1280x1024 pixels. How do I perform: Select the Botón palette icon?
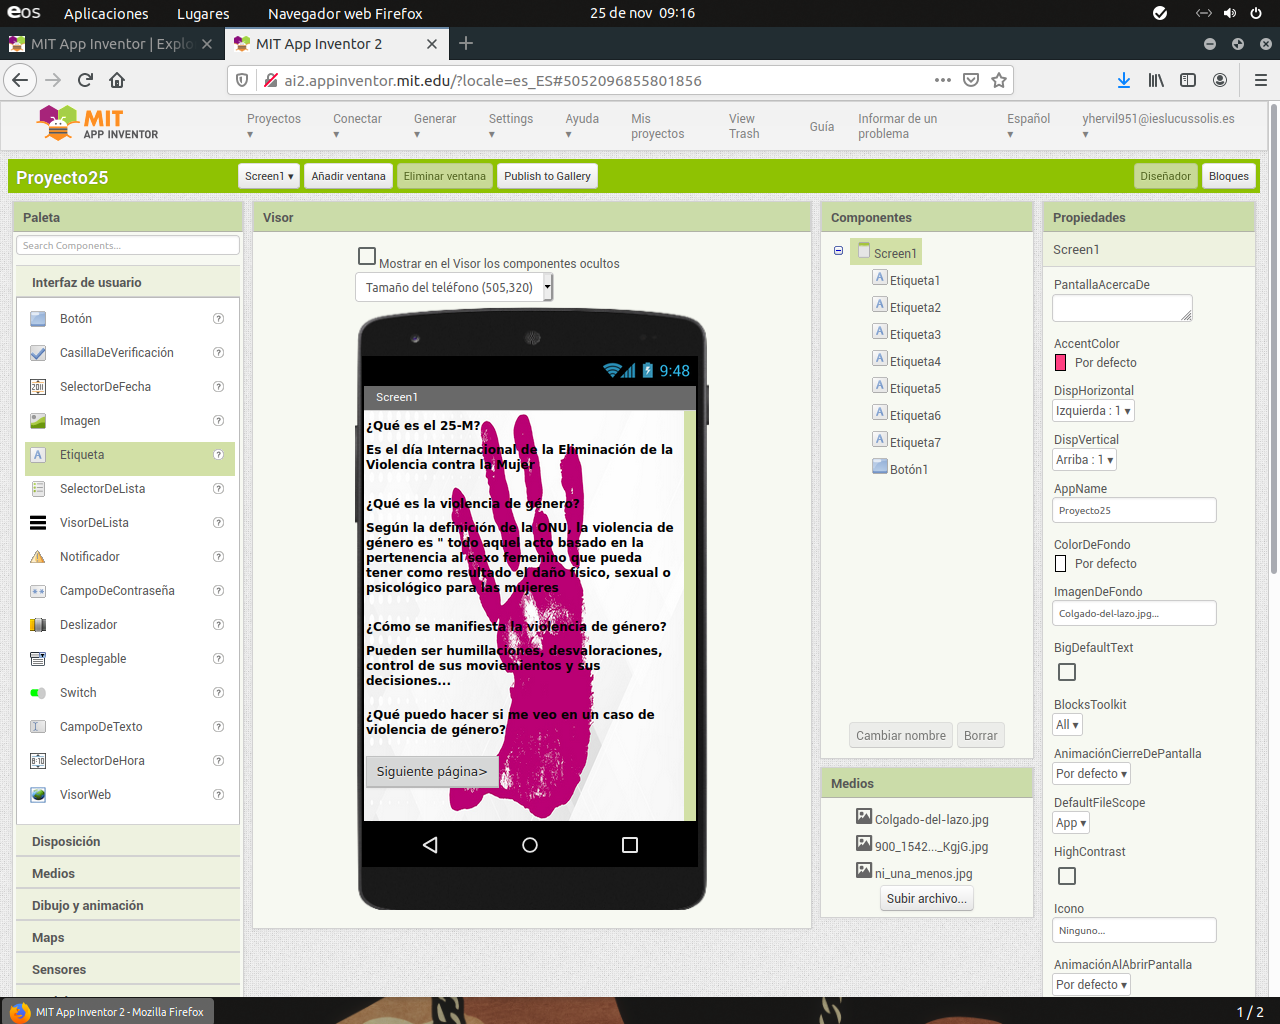tap(38, 319)
